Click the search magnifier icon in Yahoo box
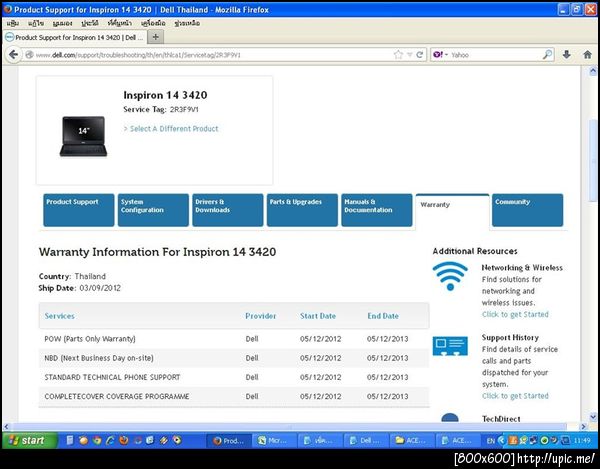600x469 pixels. [548, 55]
